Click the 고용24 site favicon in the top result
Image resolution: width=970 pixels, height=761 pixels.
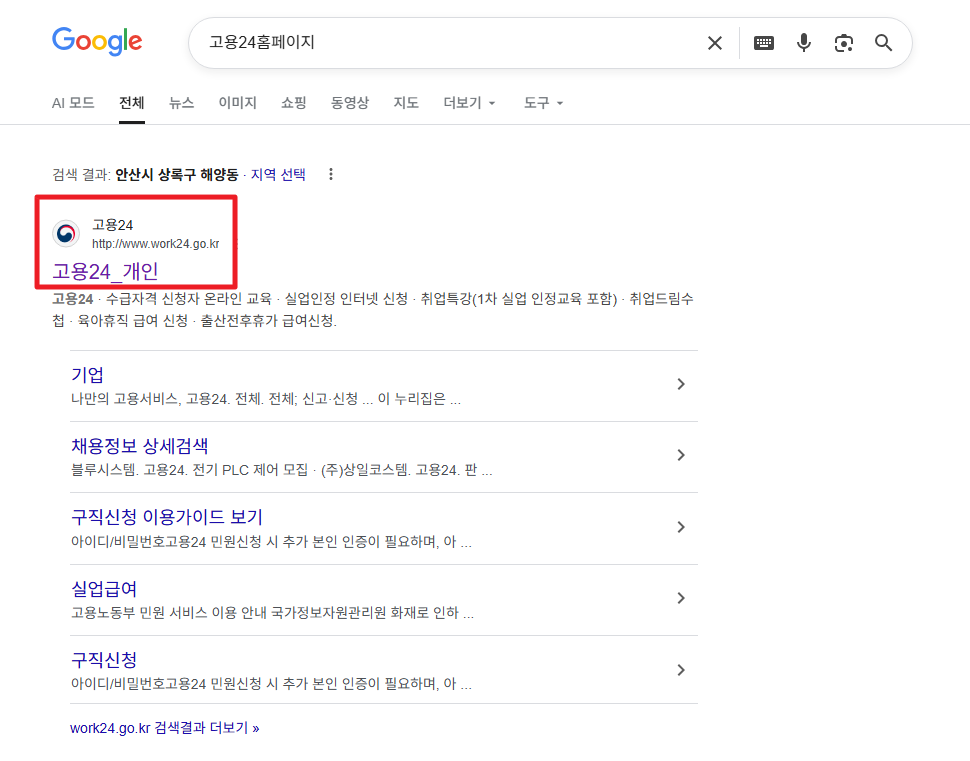(65, 233)
